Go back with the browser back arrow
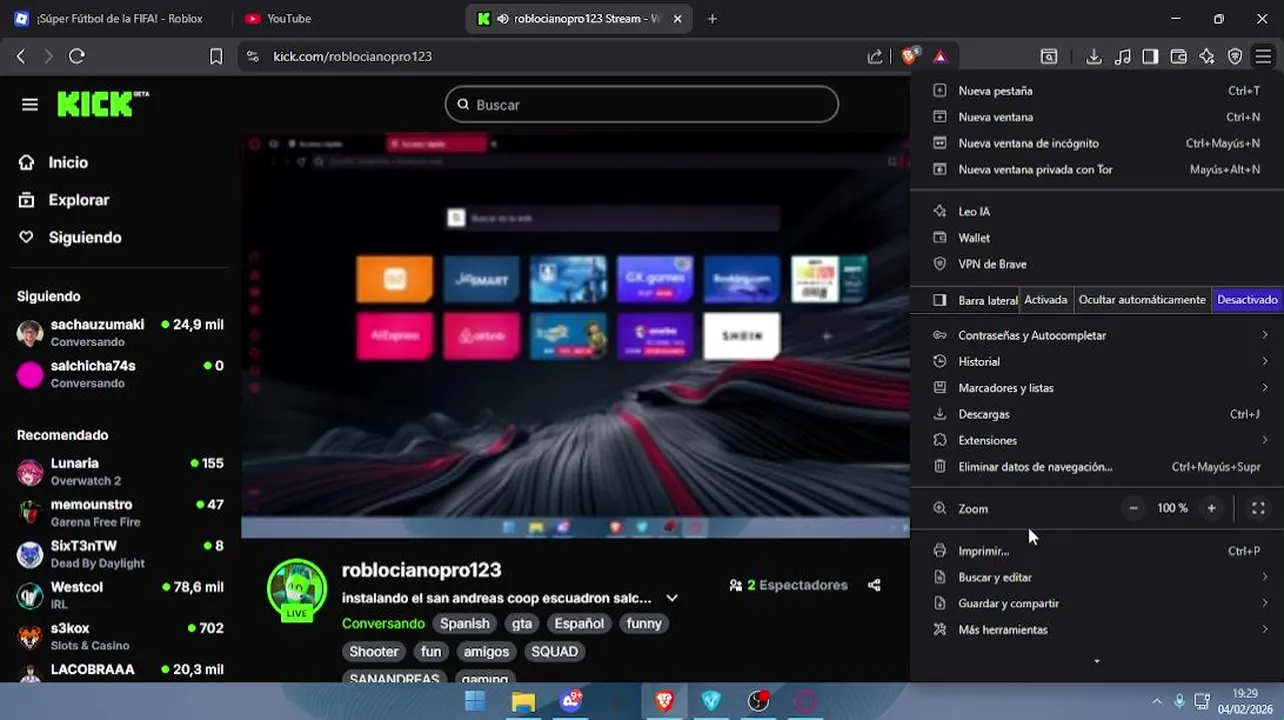This screenshot has height=720, width=1284. [21, 57]
